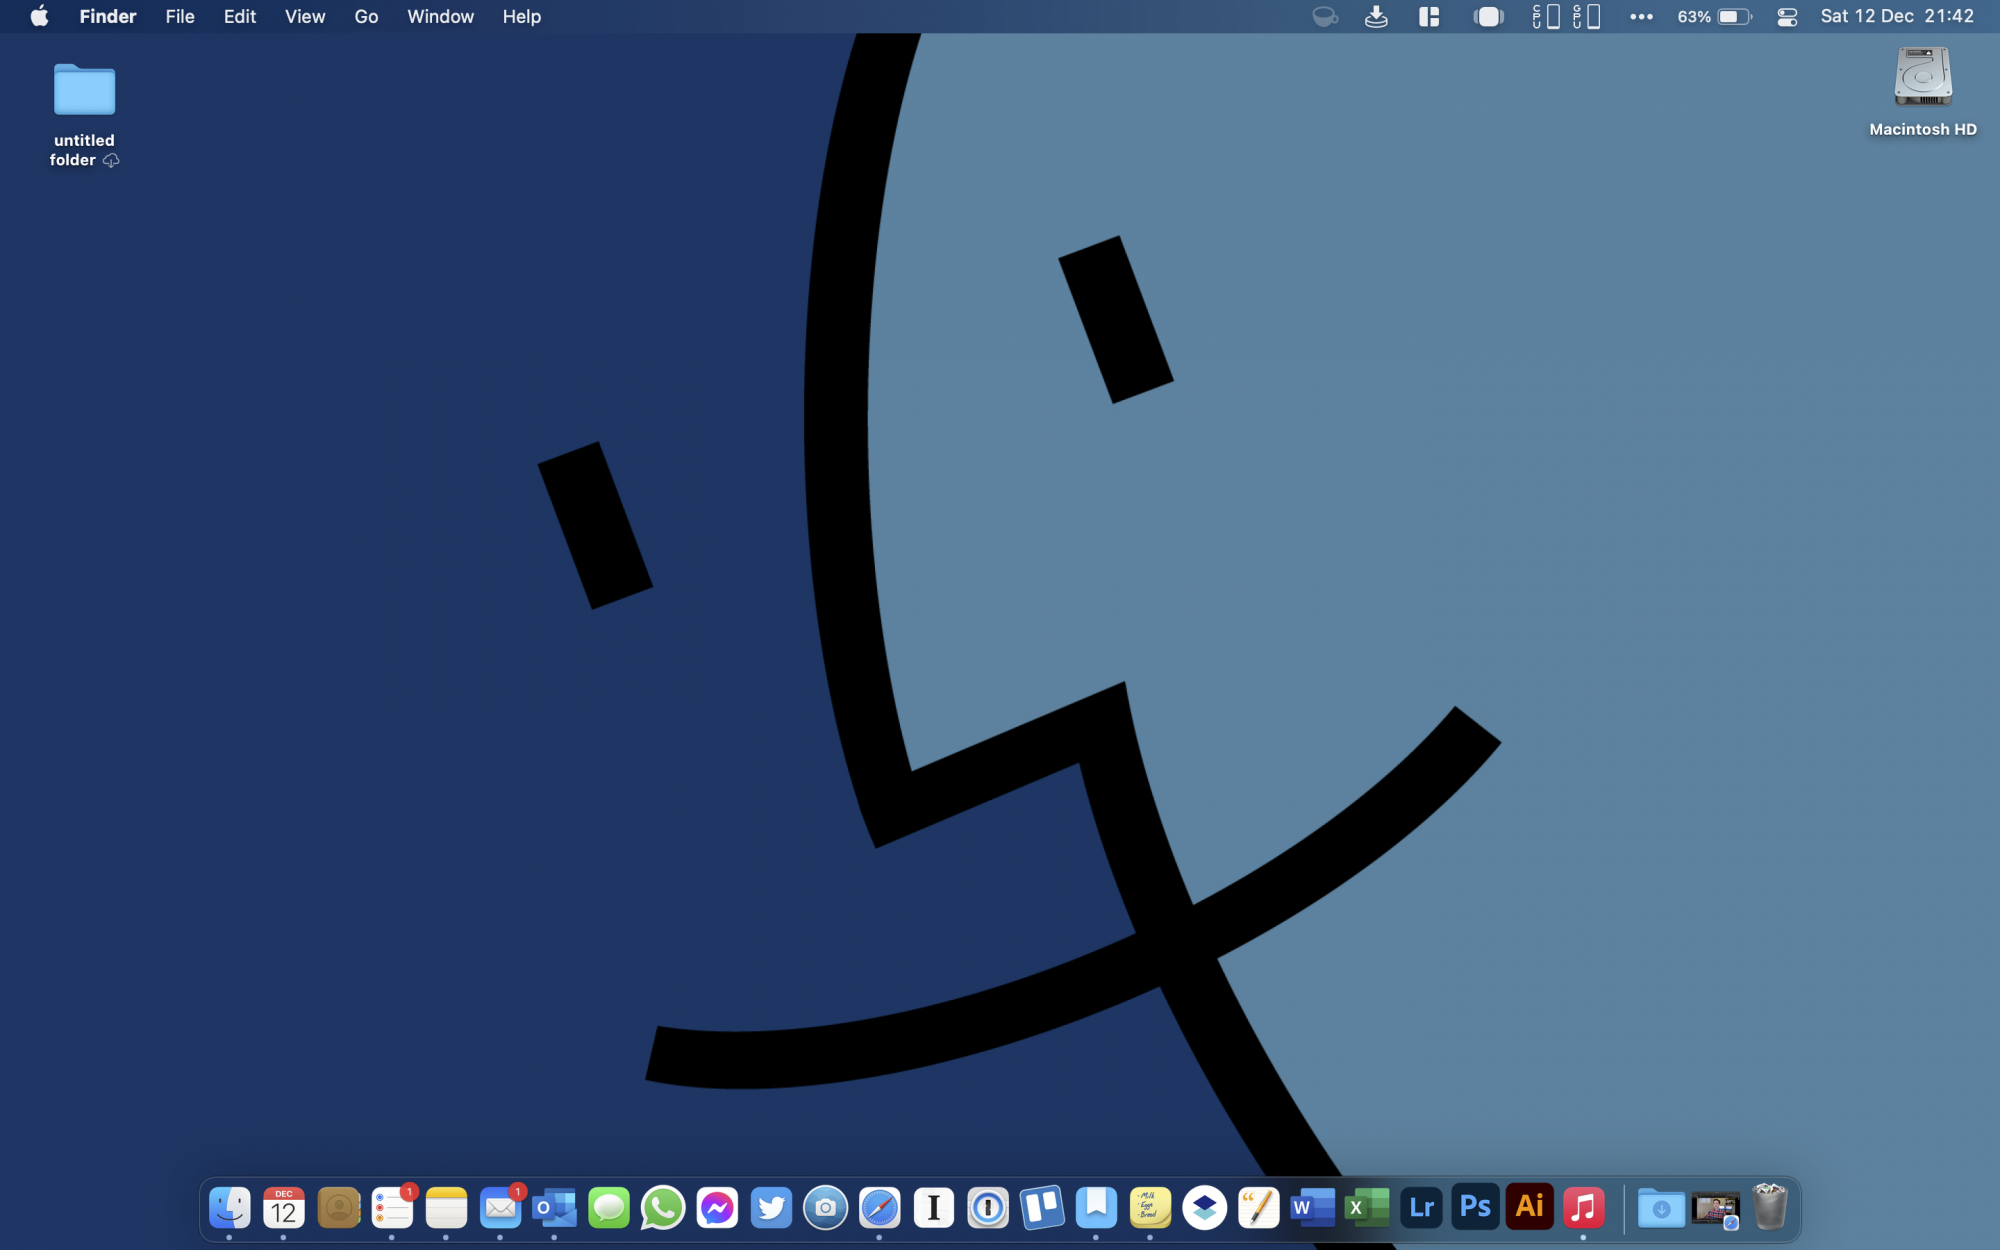Click the date and time display

pos(1896,17)
